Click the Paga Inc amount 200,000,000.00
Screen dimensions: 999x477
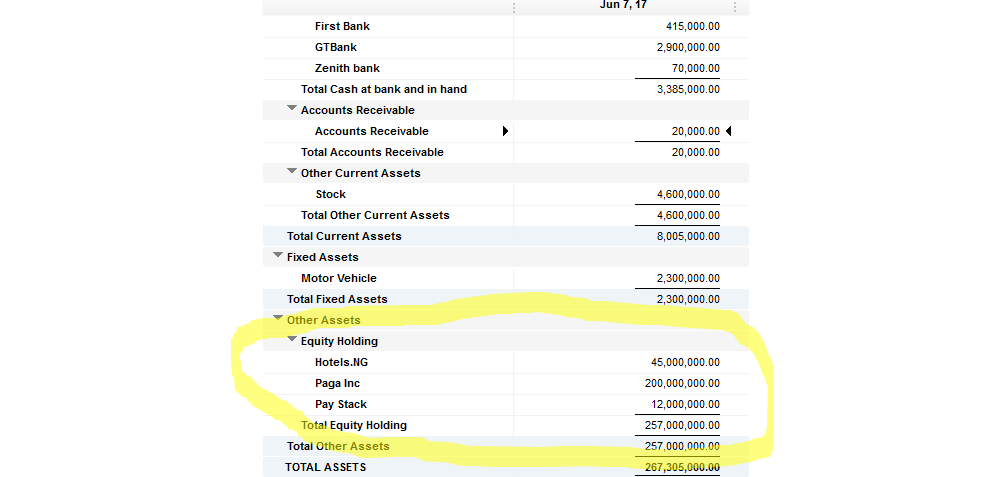pyautogui.click(x=682, y=383)
